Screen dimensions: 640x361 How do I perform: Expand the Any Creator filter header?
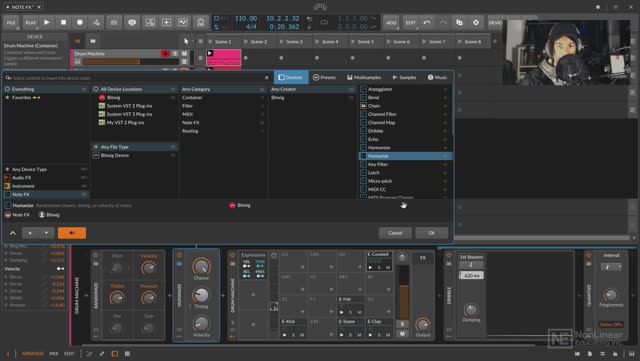[x=313, y=89]
